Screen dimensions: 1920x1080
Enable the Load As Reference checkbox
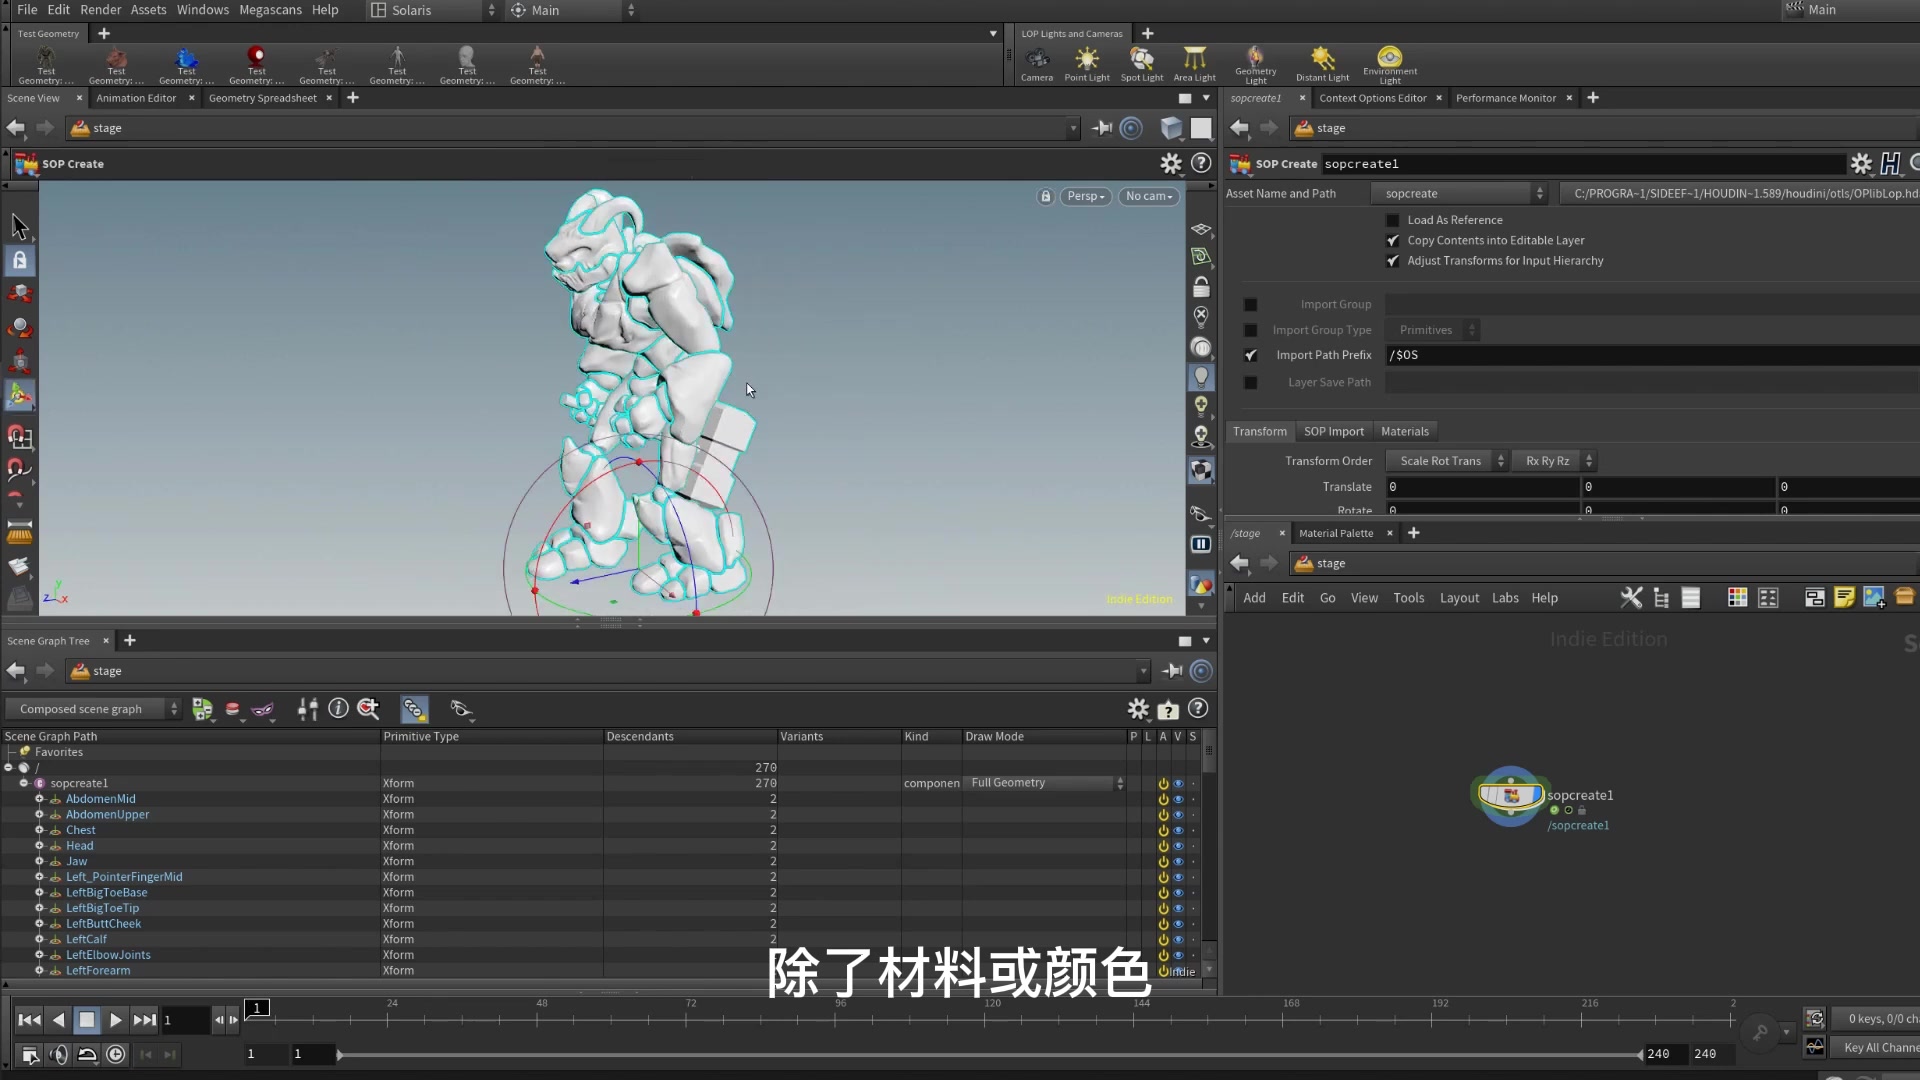(1393, 220)
